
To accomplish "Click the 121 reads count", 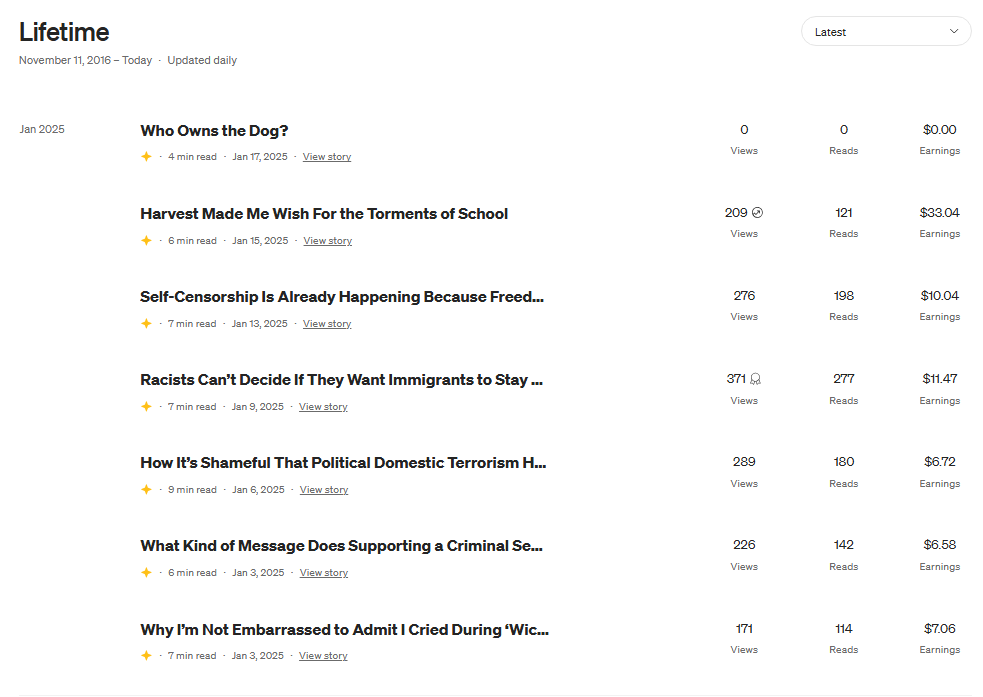I will pos(843,213).
